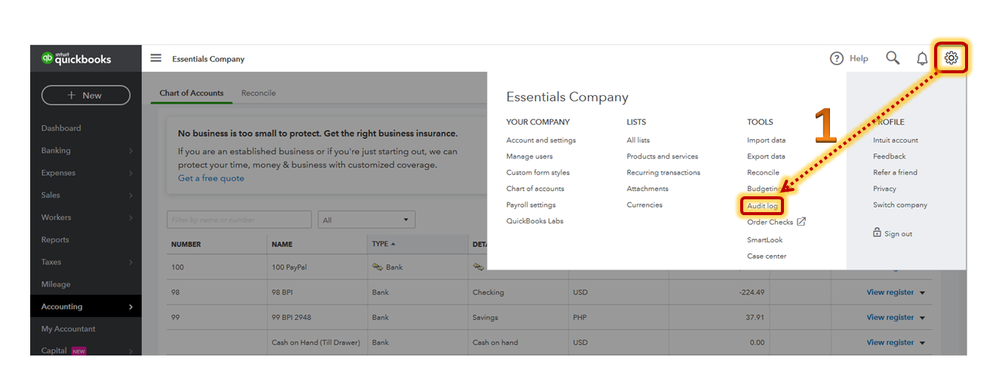Sort by the TYPE column header
The width and height of the screenshot is (999, 379).
pyautogui.click(x=384, y=244)
